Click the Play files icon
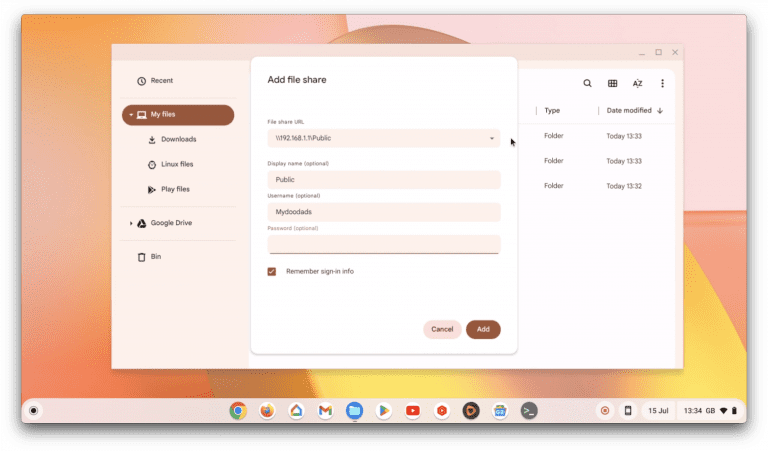 (x=152, y=190)
